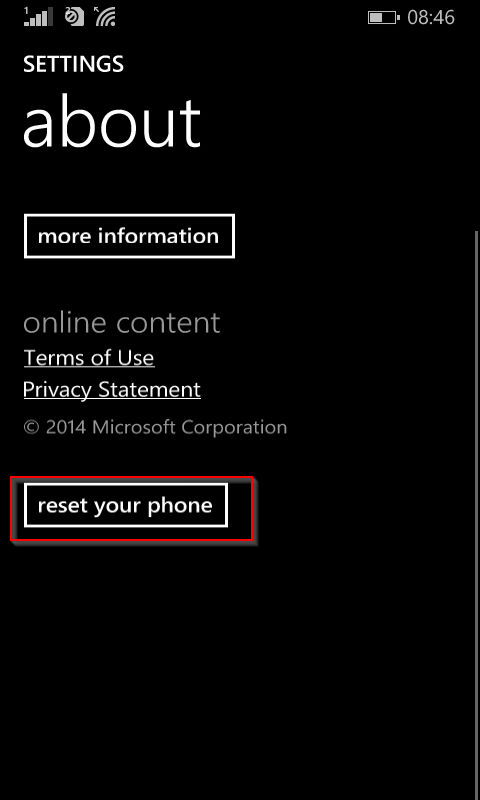Tap the large about page title
The image size is (480, 800).
point(112,122)
